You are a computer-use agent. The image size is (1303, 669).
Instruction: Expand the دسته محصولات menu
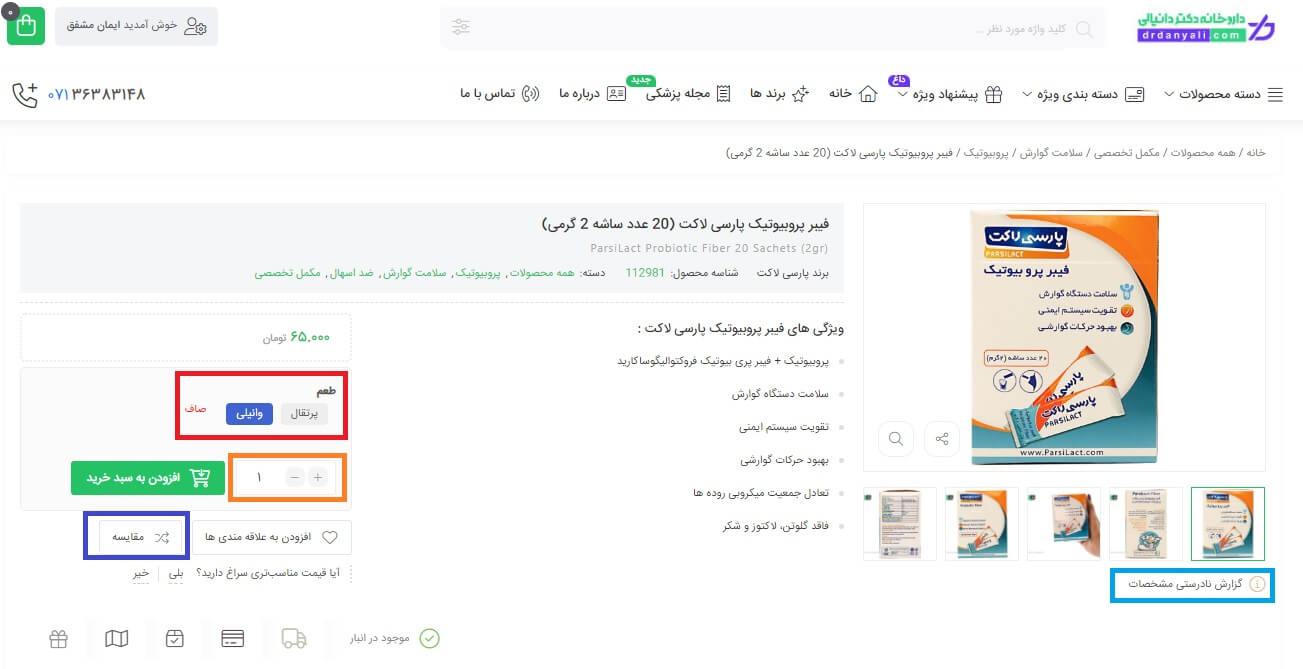(x=1224, y=94)
